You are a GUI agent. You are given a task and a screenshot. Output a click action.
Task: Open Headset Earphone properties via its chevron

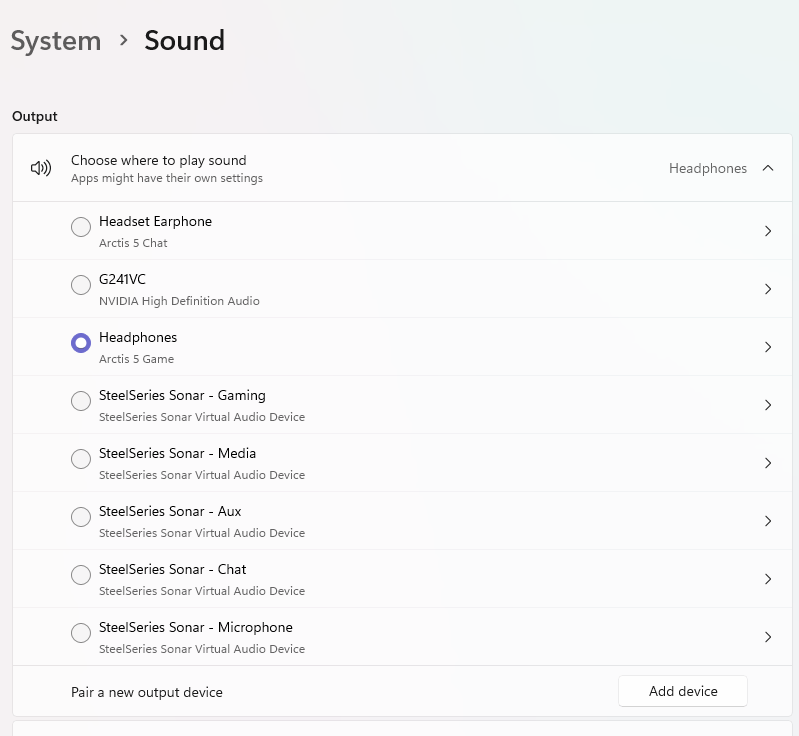(x=768, y=231)
